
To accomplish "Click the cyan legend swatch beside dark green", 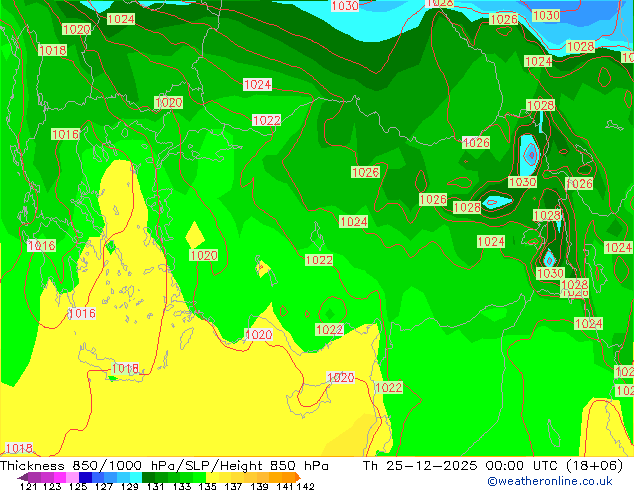I will point(136,477).
